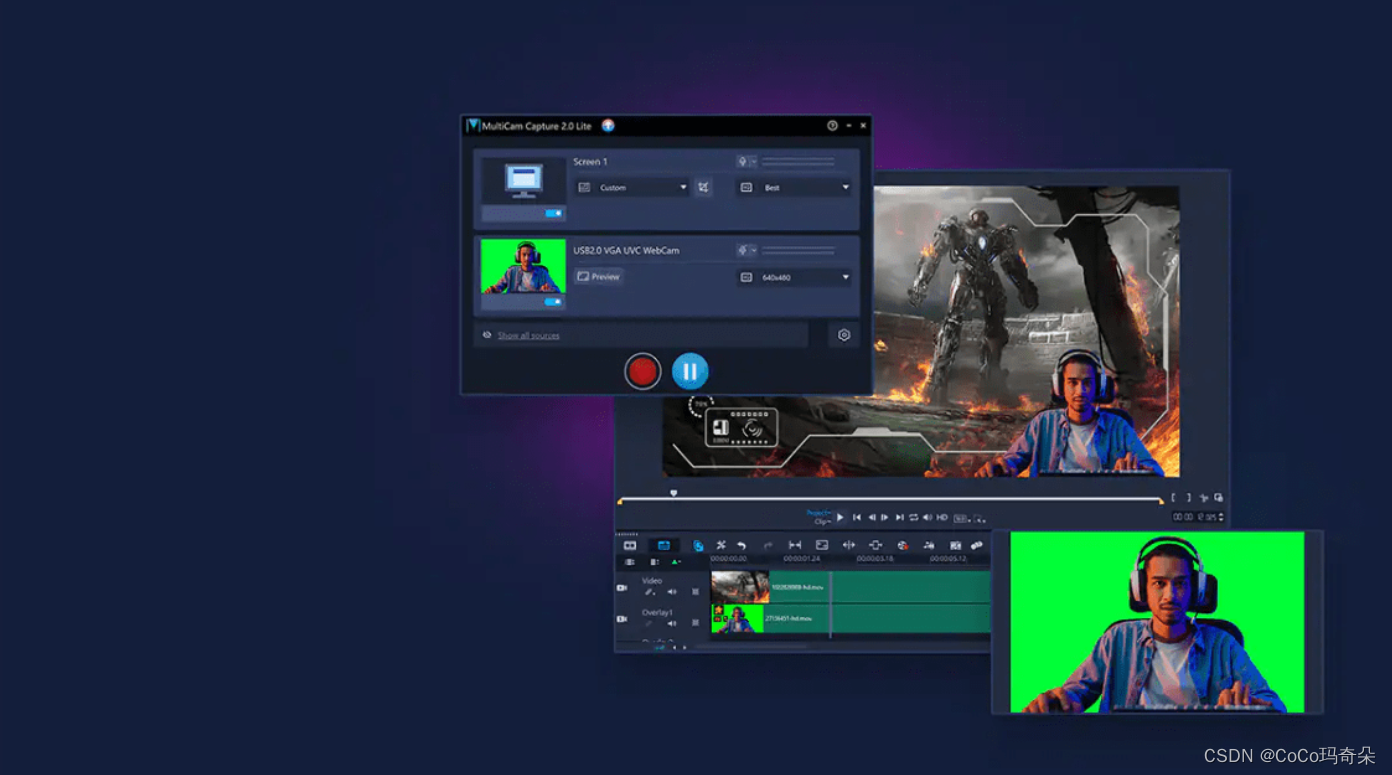
Task: Select the Screen 1 monitor thumbnail
Action: point(523,181)
